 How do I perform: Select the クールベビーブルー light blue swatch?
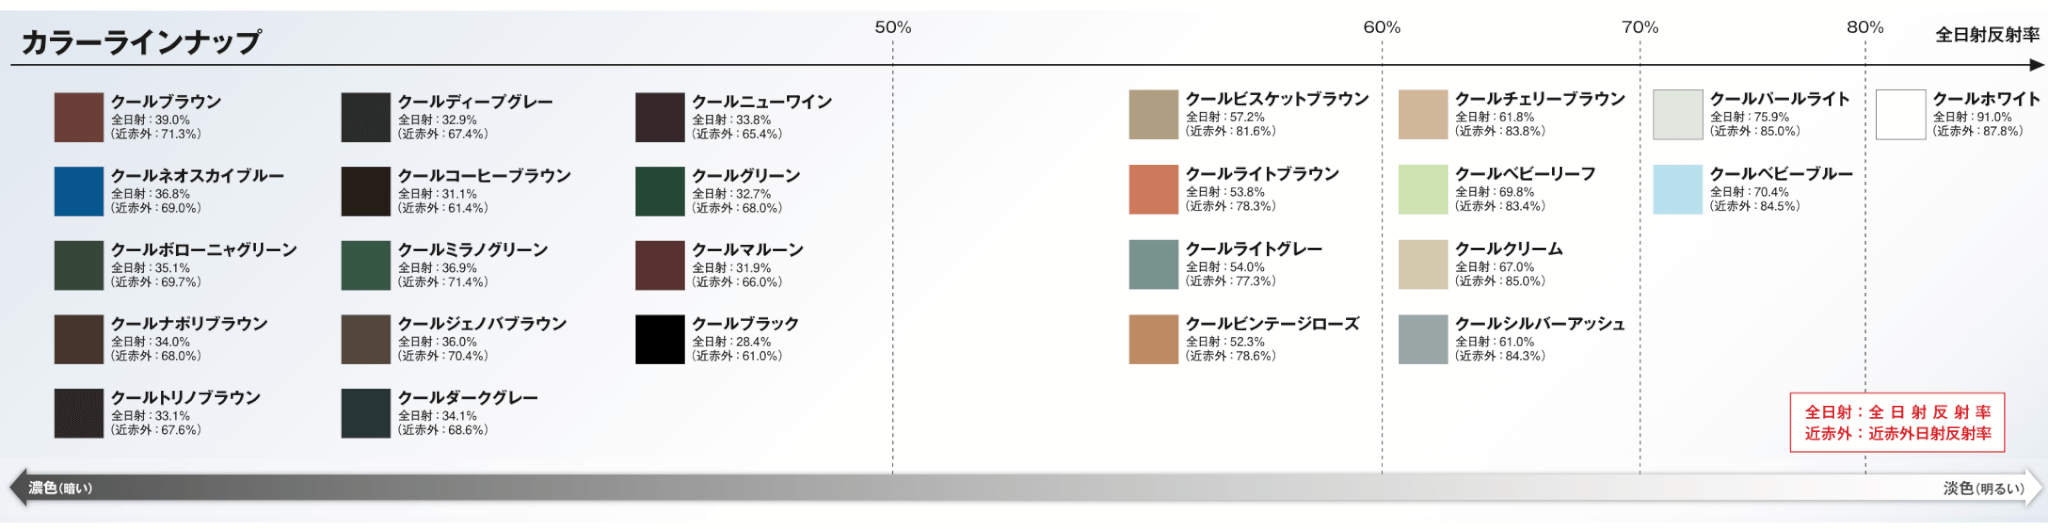point(1678,189)
